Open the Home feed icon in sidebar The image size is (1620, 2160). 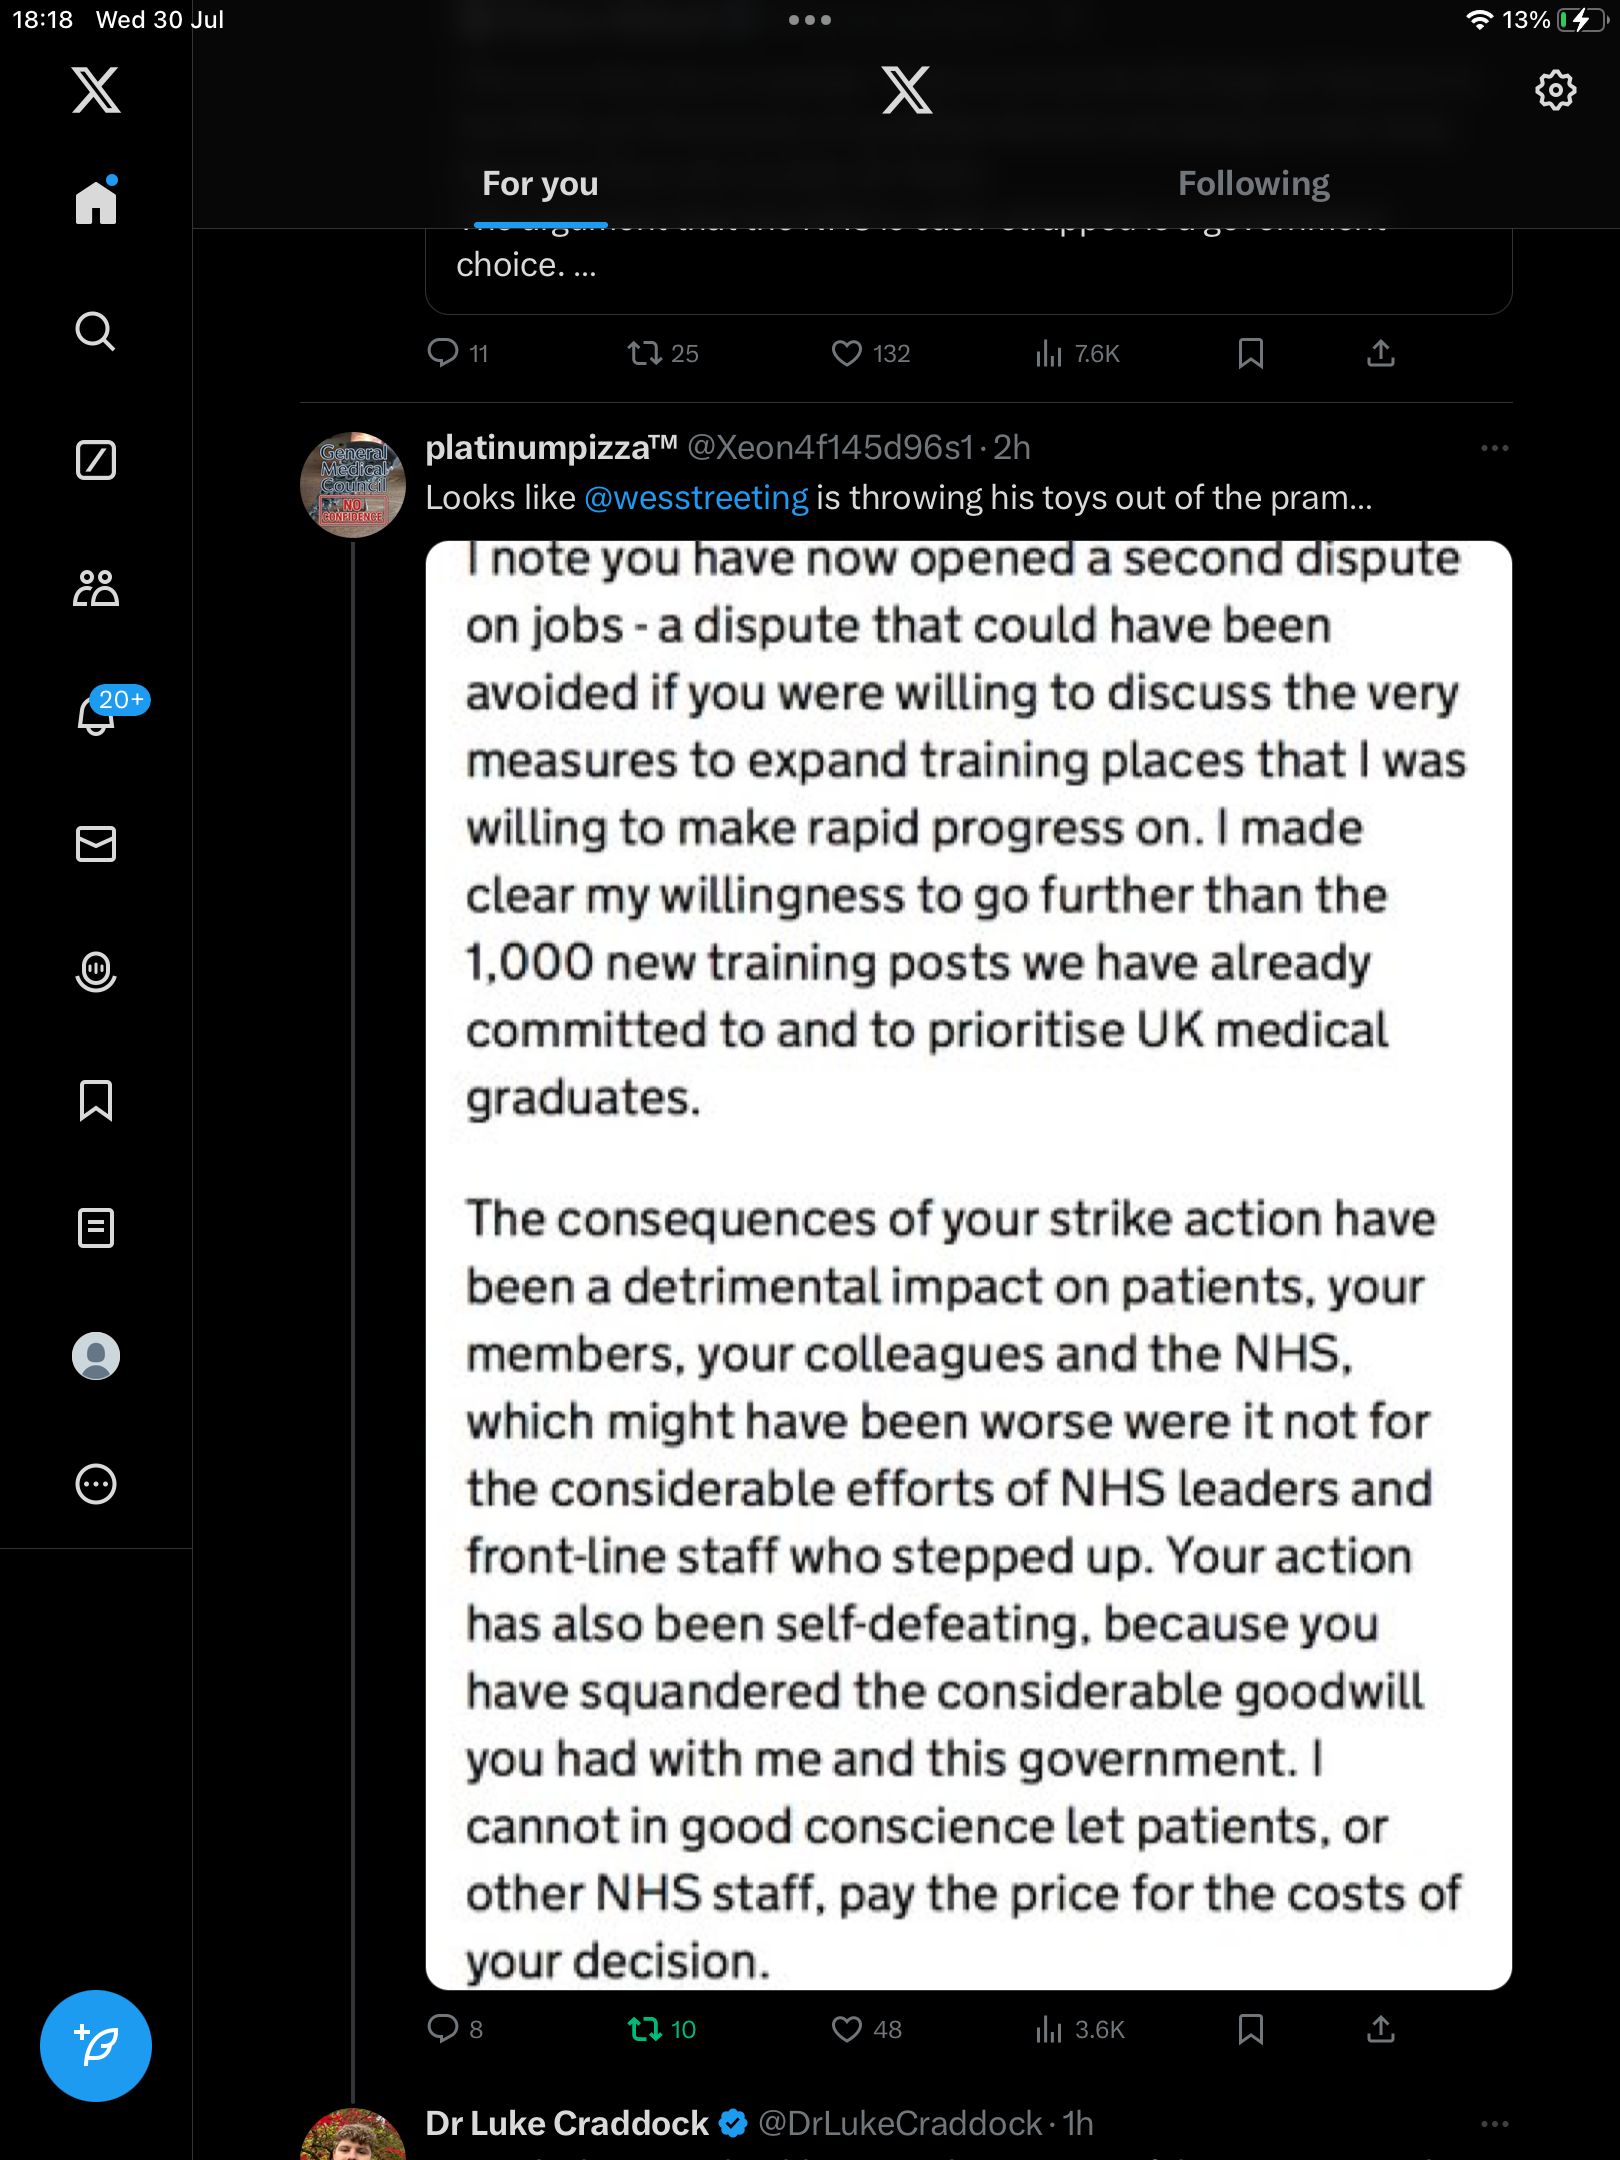(x=96, y=202)
